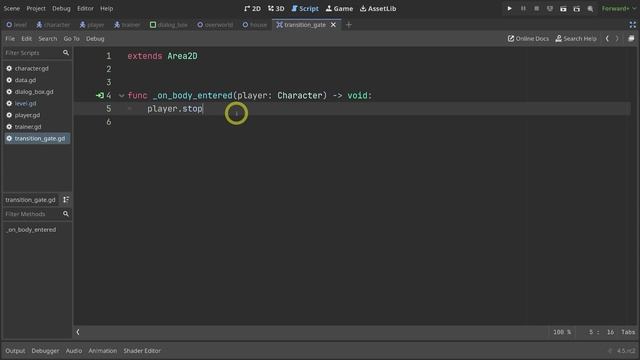The image size is (640, 360).
Task: Click the Search Help button
Action: (x=576, y=38)
